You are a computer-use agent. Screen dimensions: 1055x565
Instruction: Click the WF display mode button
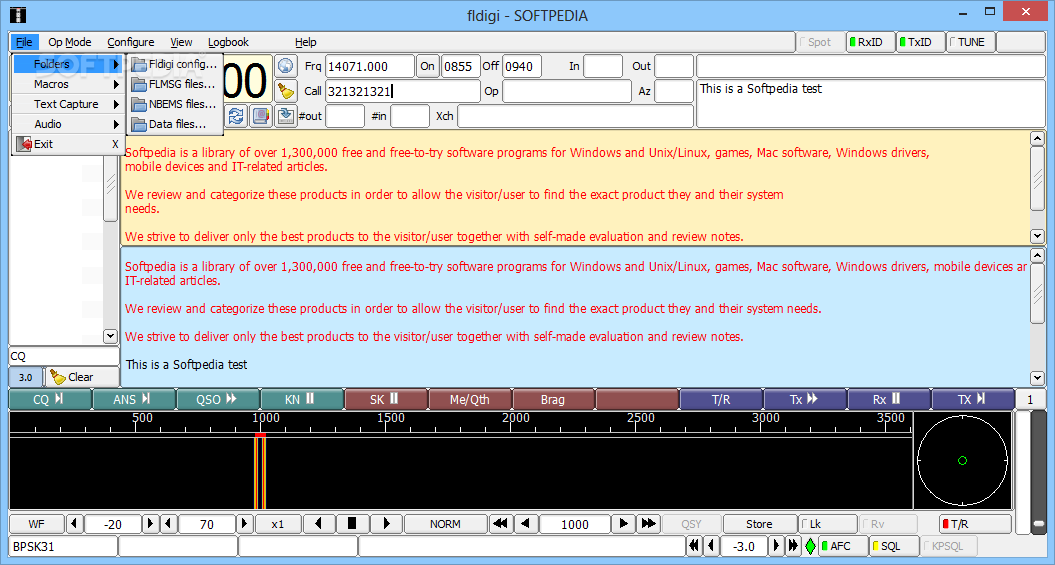tap(36, 523)
